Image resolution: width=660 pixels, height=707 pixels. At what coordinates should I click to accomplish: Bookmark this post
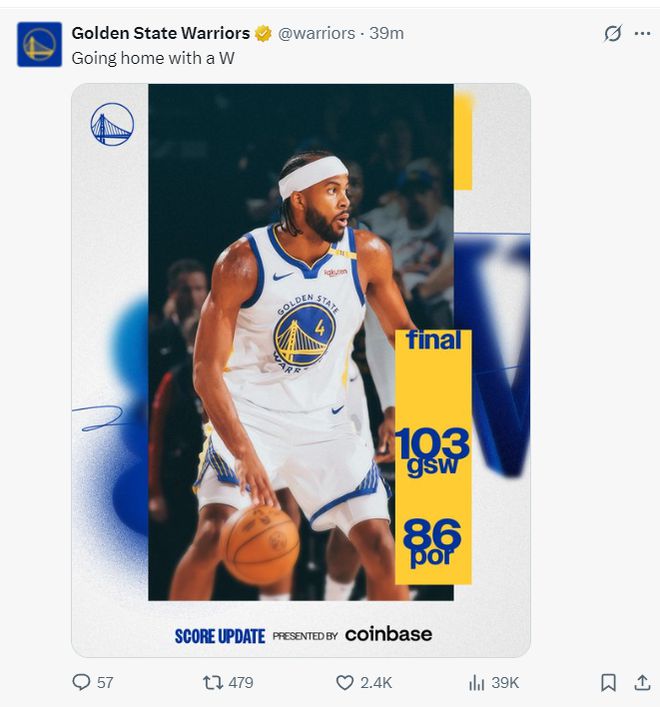(609, 682)
